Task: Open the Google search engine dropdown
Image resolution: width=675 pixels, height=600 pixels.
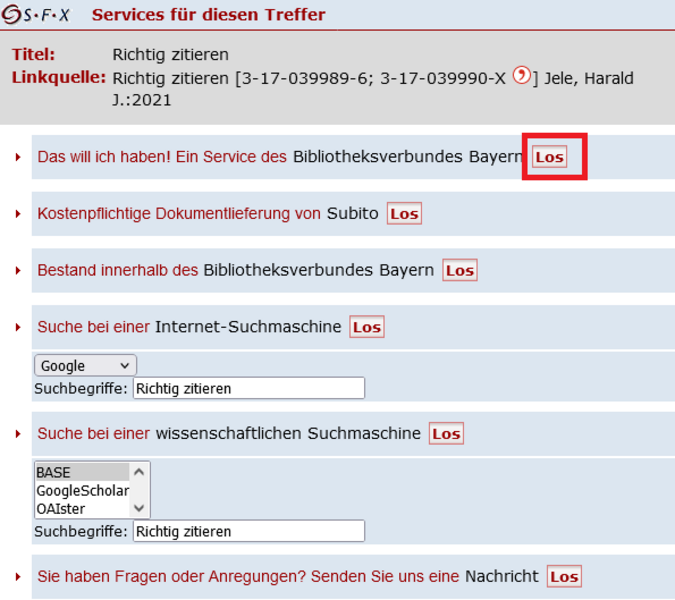Action: (85, 366)
